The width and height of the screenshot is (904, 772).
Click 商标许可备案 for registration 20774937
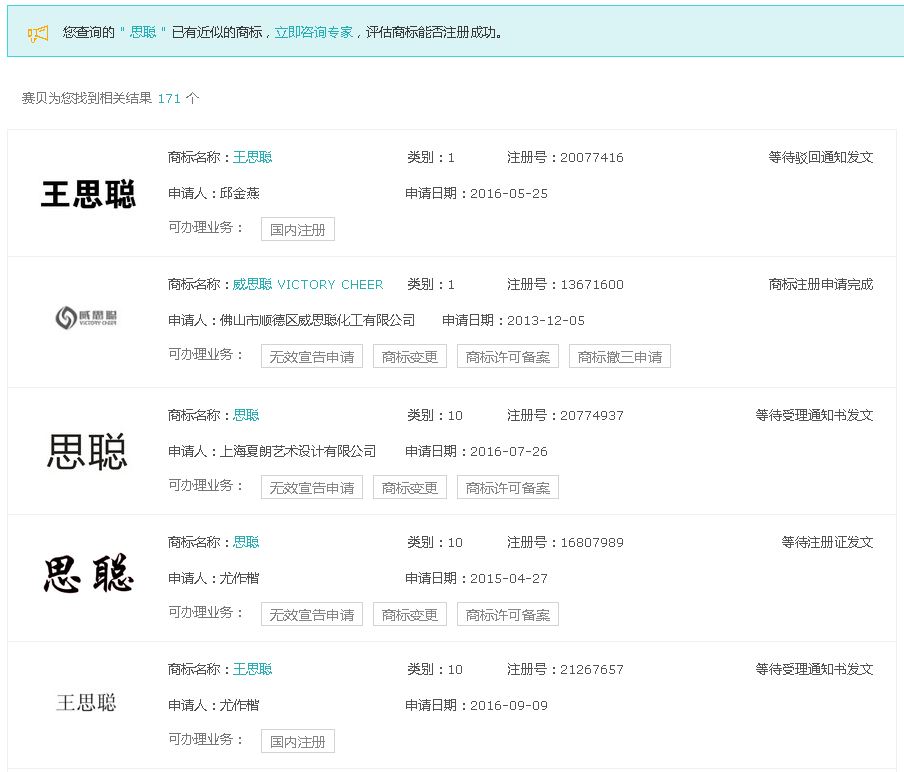point(508,487)
